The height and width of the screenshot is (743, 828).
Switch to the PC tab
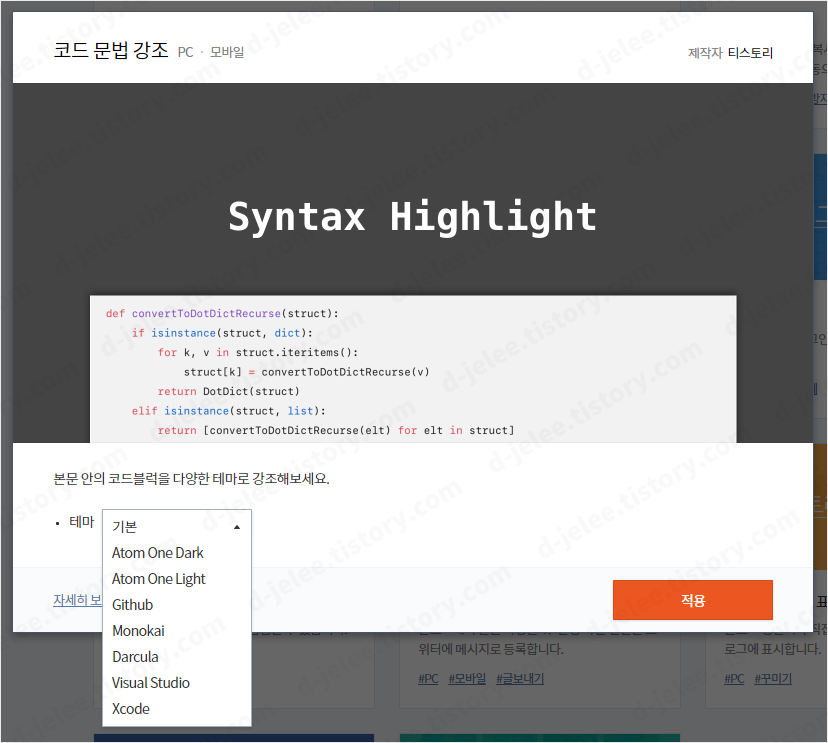[x=185, y=52]
